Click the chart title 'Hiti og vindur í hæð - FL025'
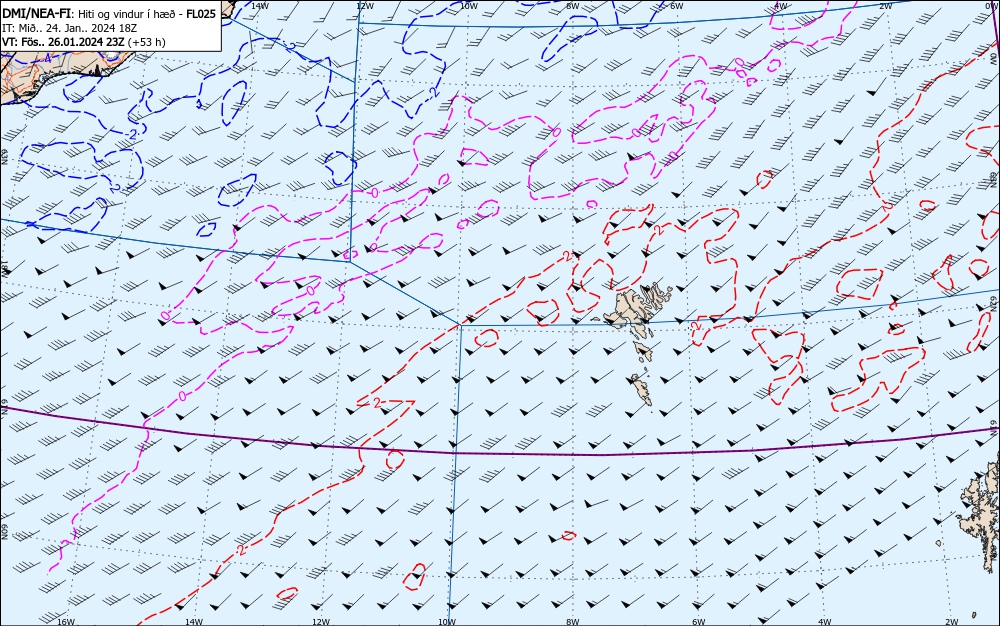This screenshot has height=626, width=1000. tap(147, 14)
